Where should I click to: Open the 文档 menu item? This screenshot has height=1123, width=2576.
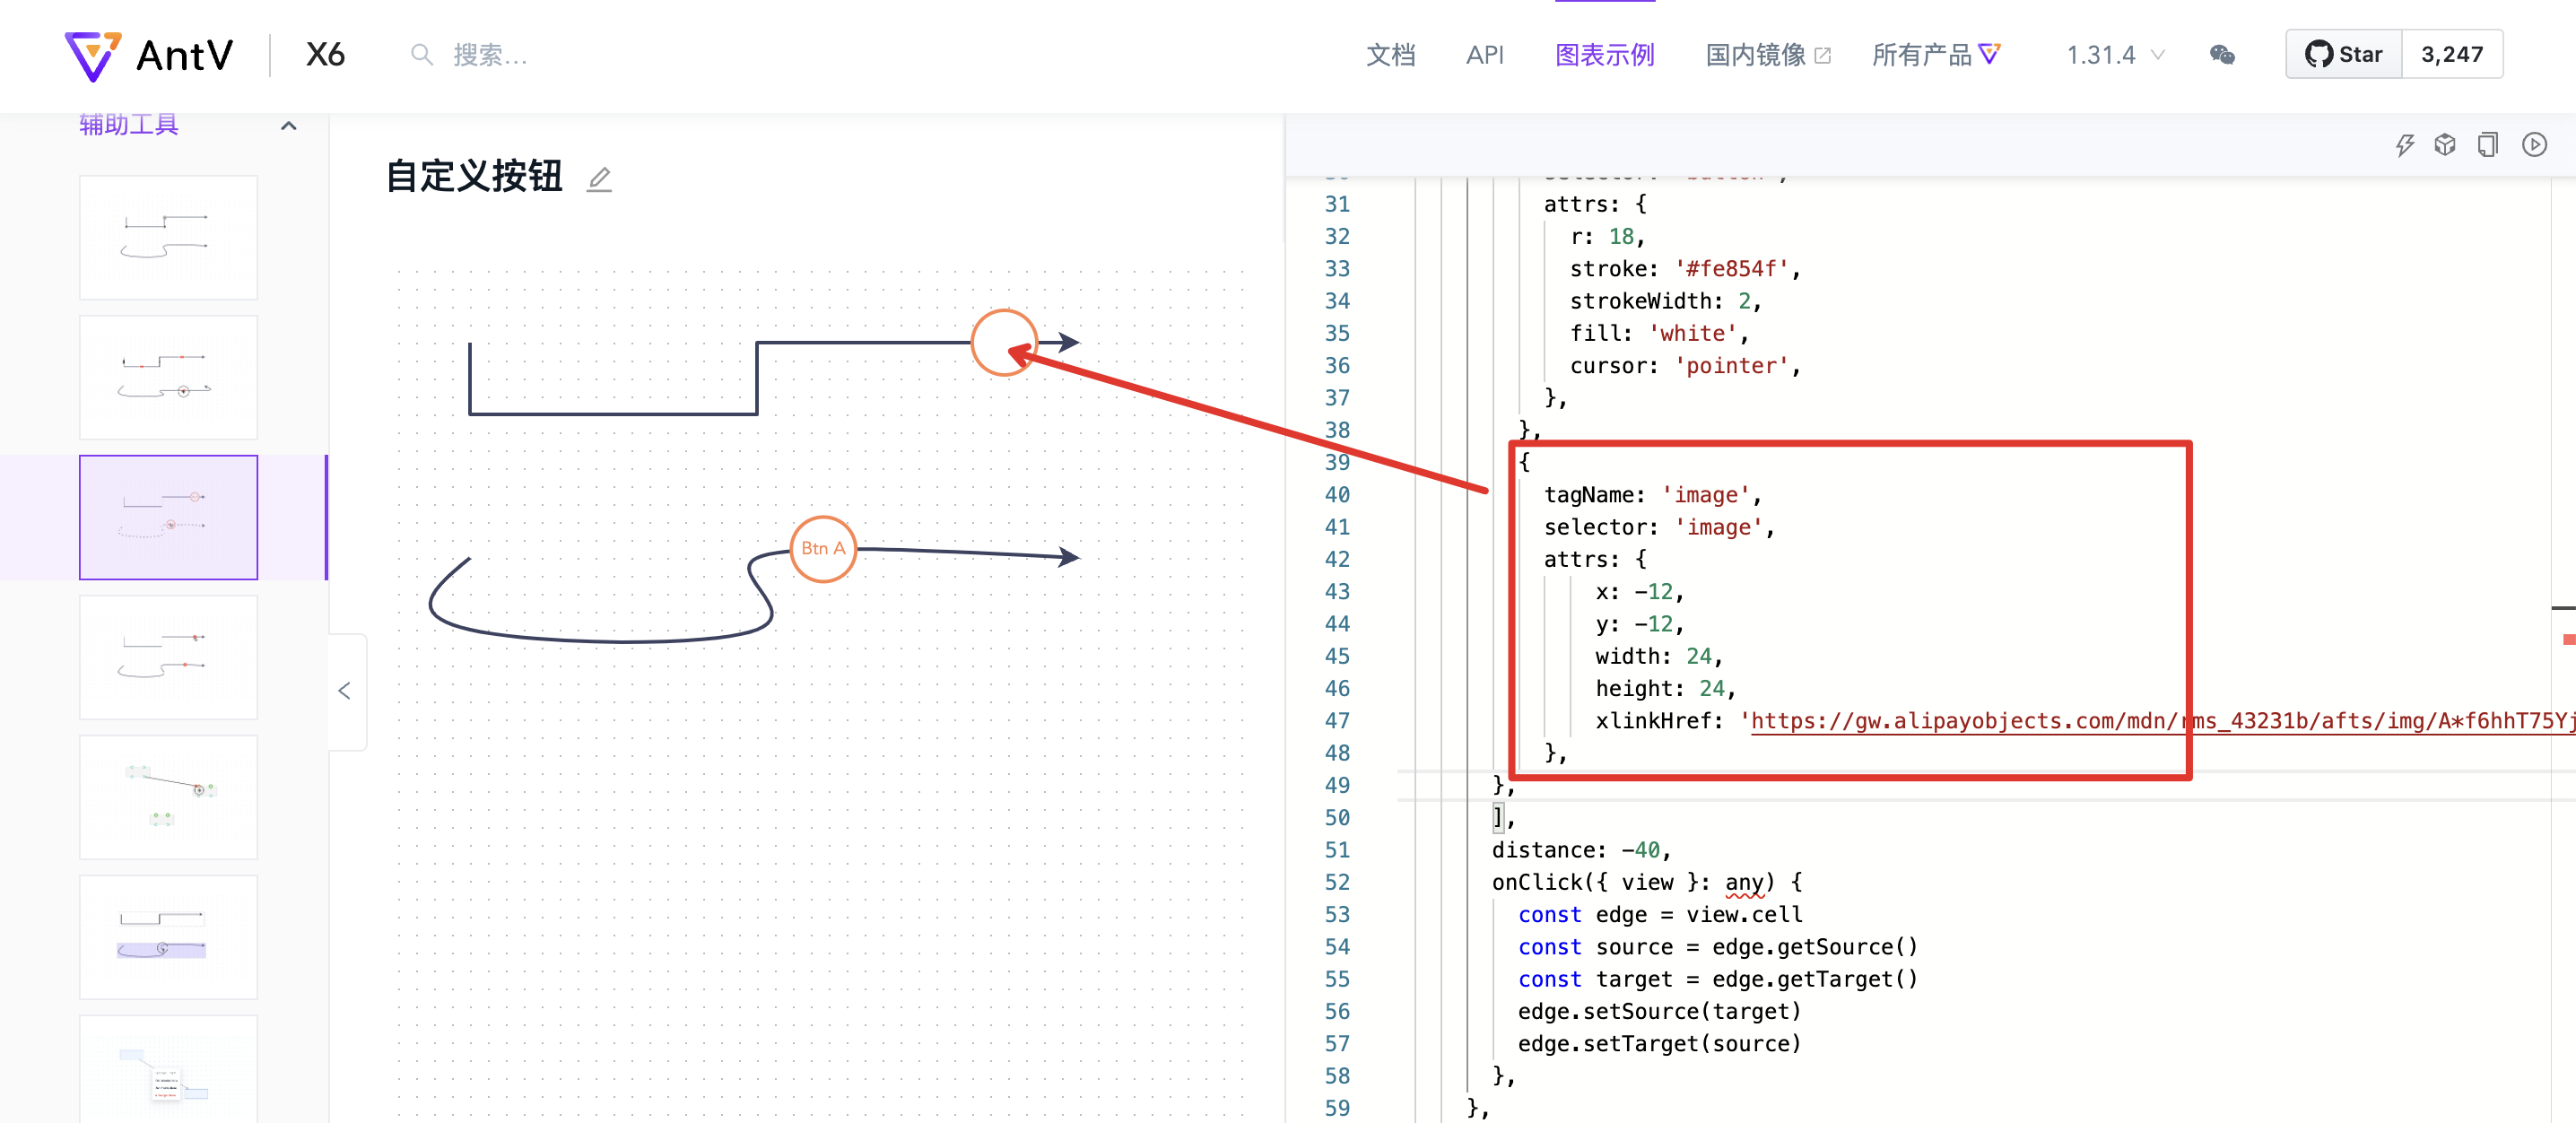[x=1391, y=55]
